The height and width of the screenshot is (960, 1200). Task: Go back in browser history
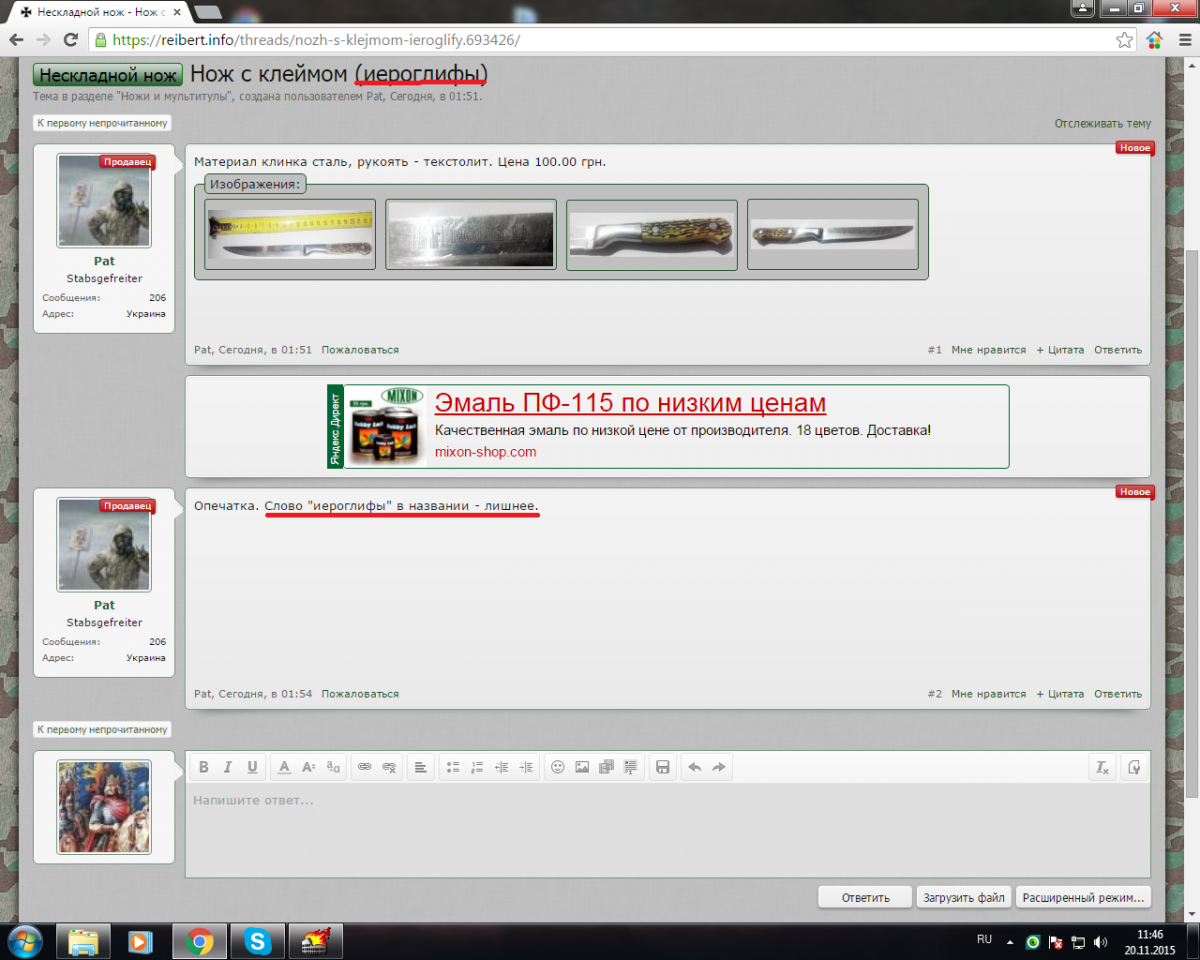point(17,40)
